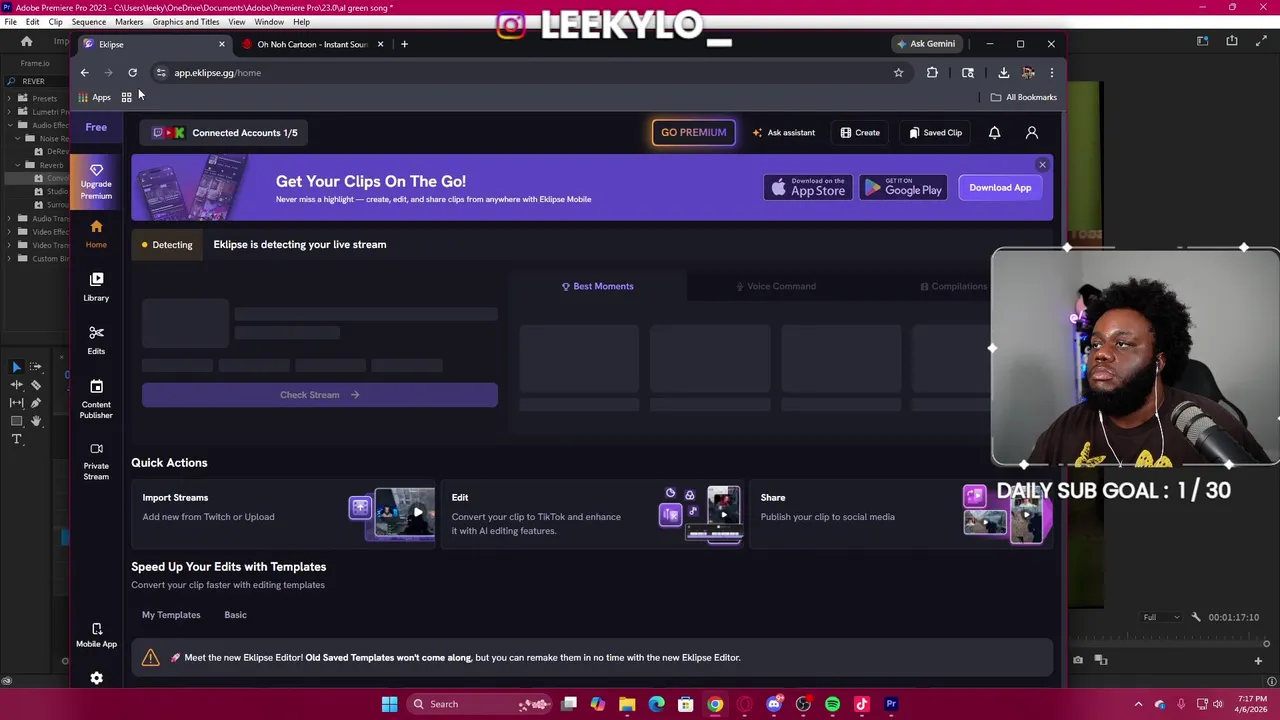This screenshot has height=720, width=1280.
Task: Click Ask Gemini button
Action: (x=925, y=44)
